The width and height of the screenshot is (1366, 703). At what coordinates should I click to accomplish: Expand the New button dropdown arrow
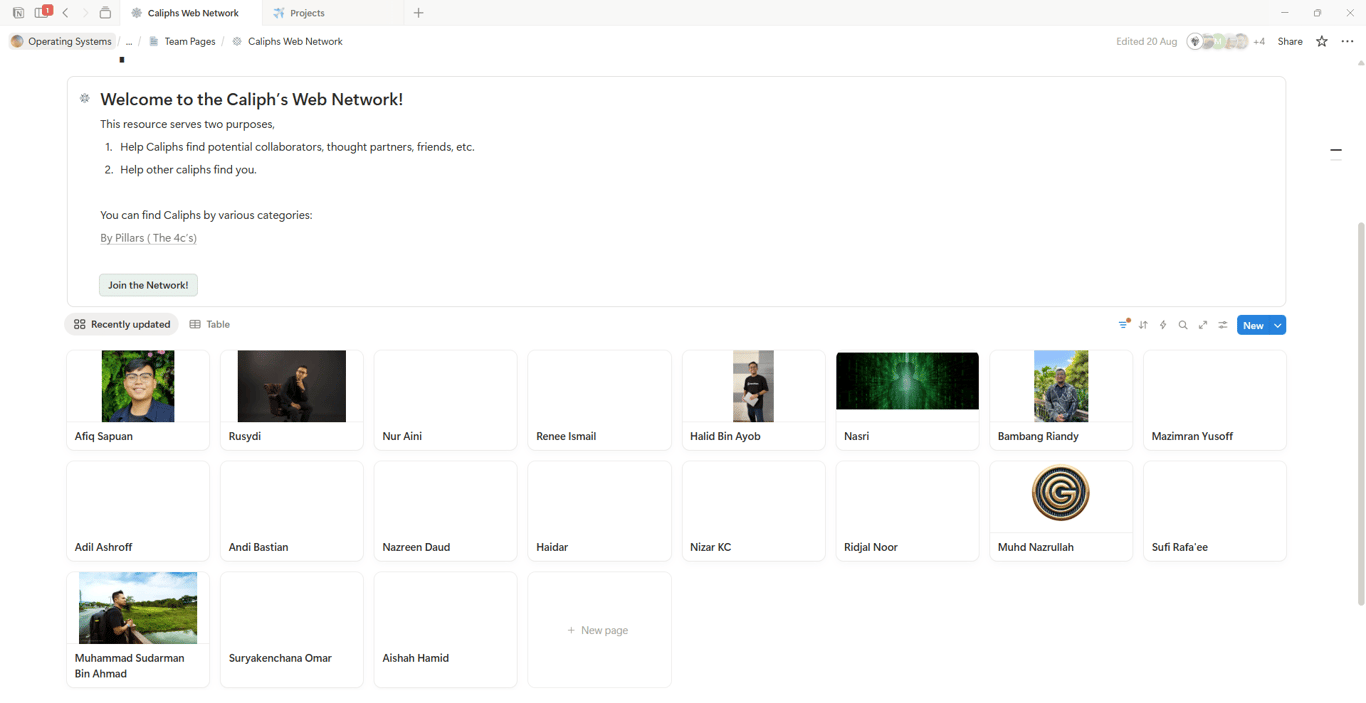coord(1278,325)
